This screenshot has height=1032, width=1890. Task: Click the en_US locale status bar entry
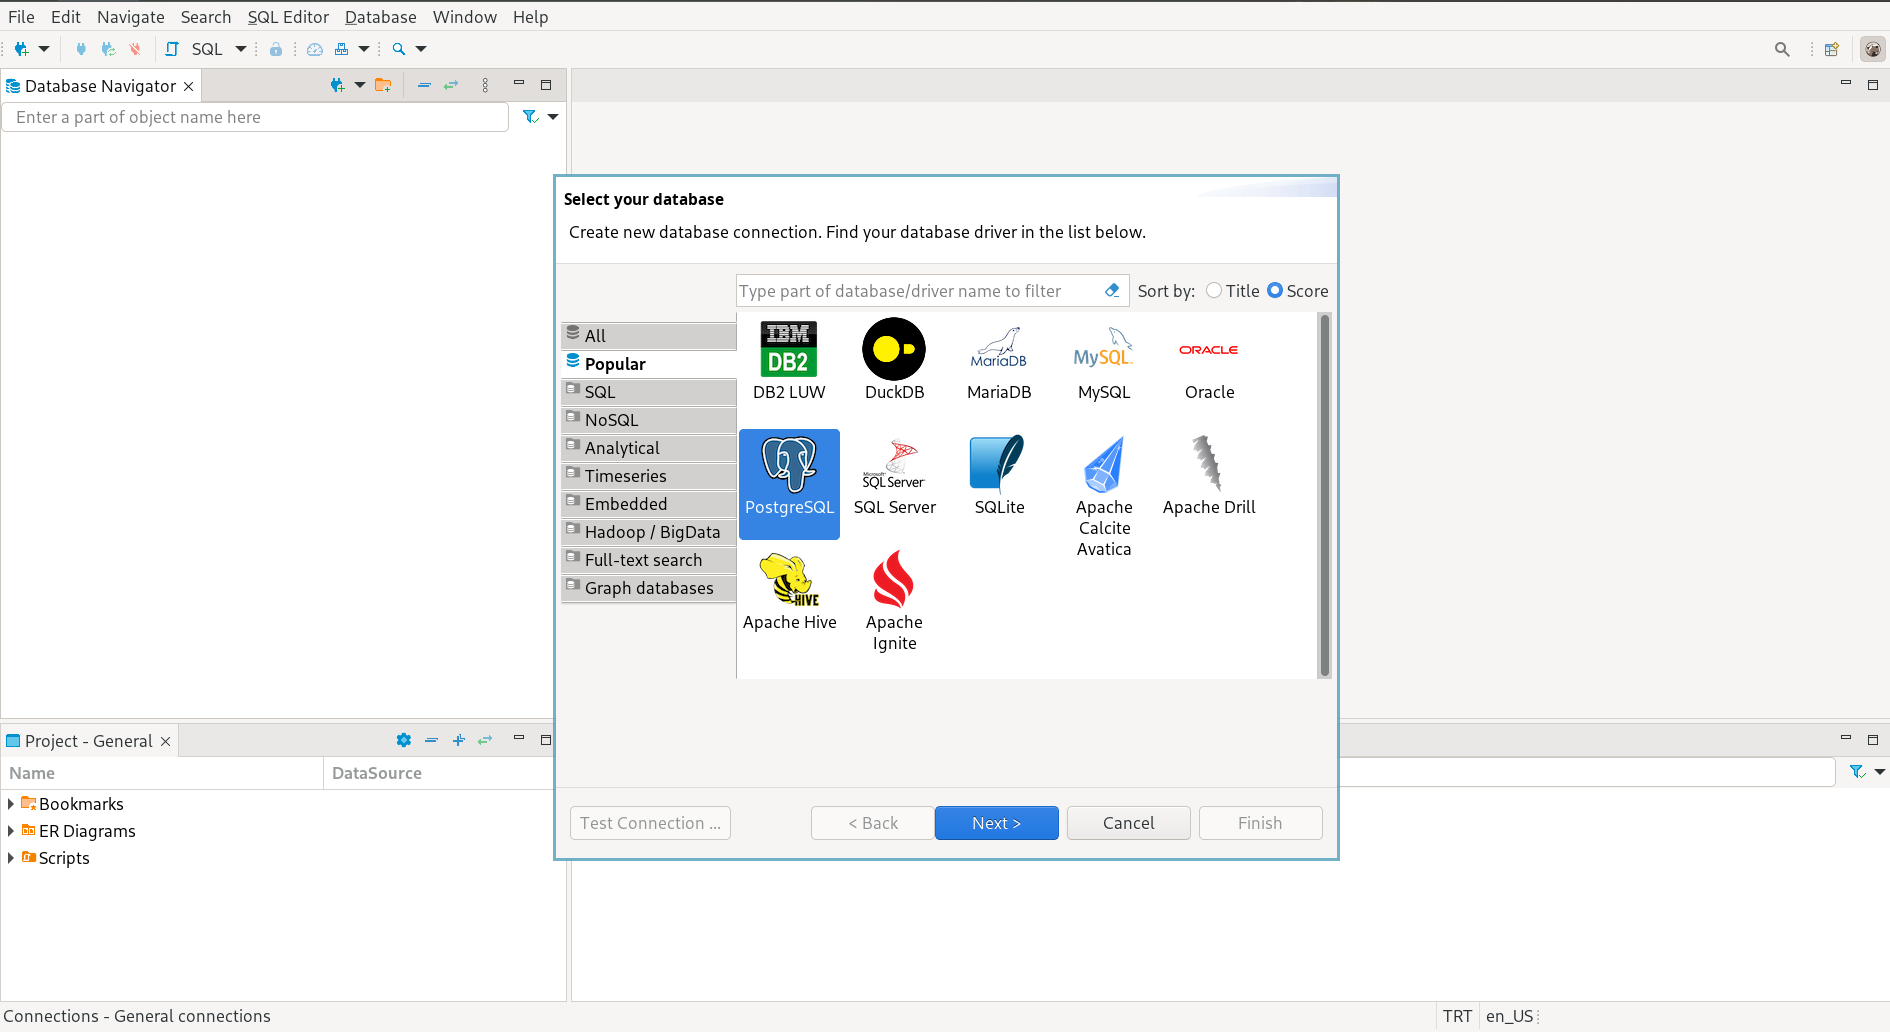click(x=1509, y=1016)
